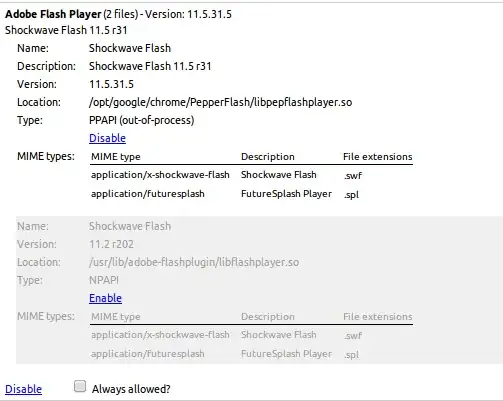Disable Adobe Flash Player entirely via bottom link

pyautogui.click(x=23, y=389)
